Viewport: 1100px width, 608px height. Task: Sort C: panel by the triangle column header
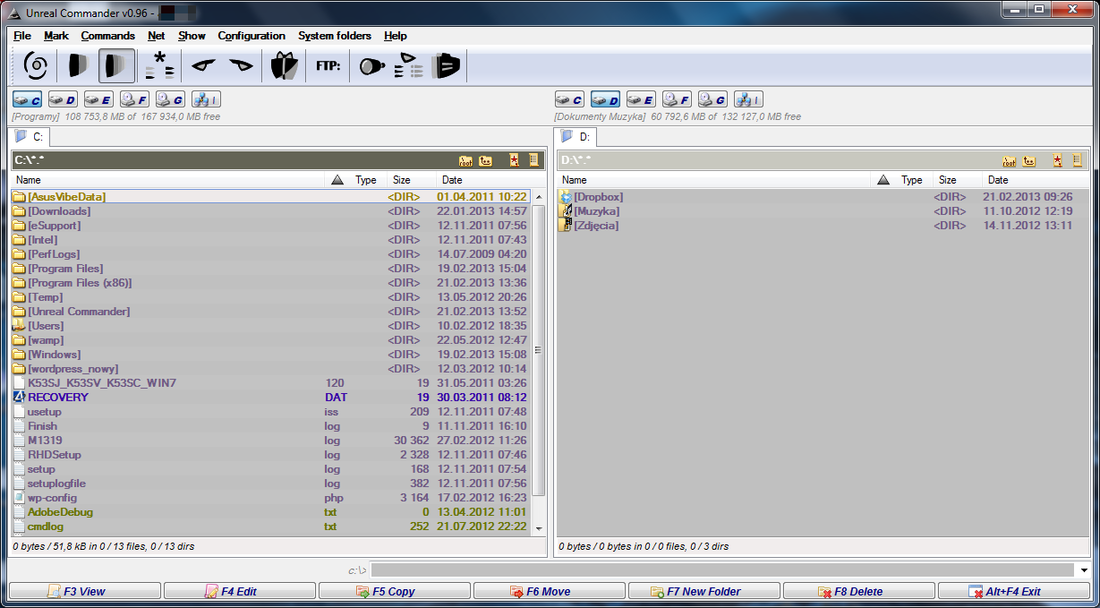[337, 180]
